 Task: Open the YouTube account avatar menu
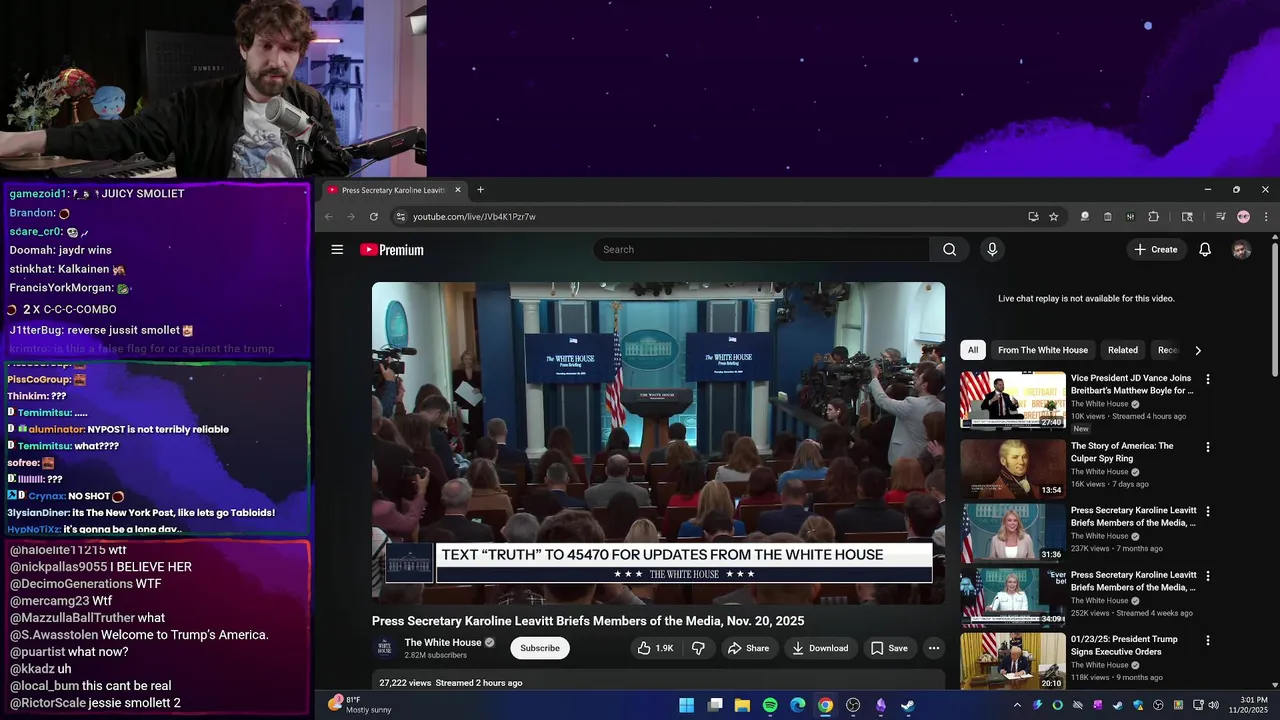pos(1241,250)
